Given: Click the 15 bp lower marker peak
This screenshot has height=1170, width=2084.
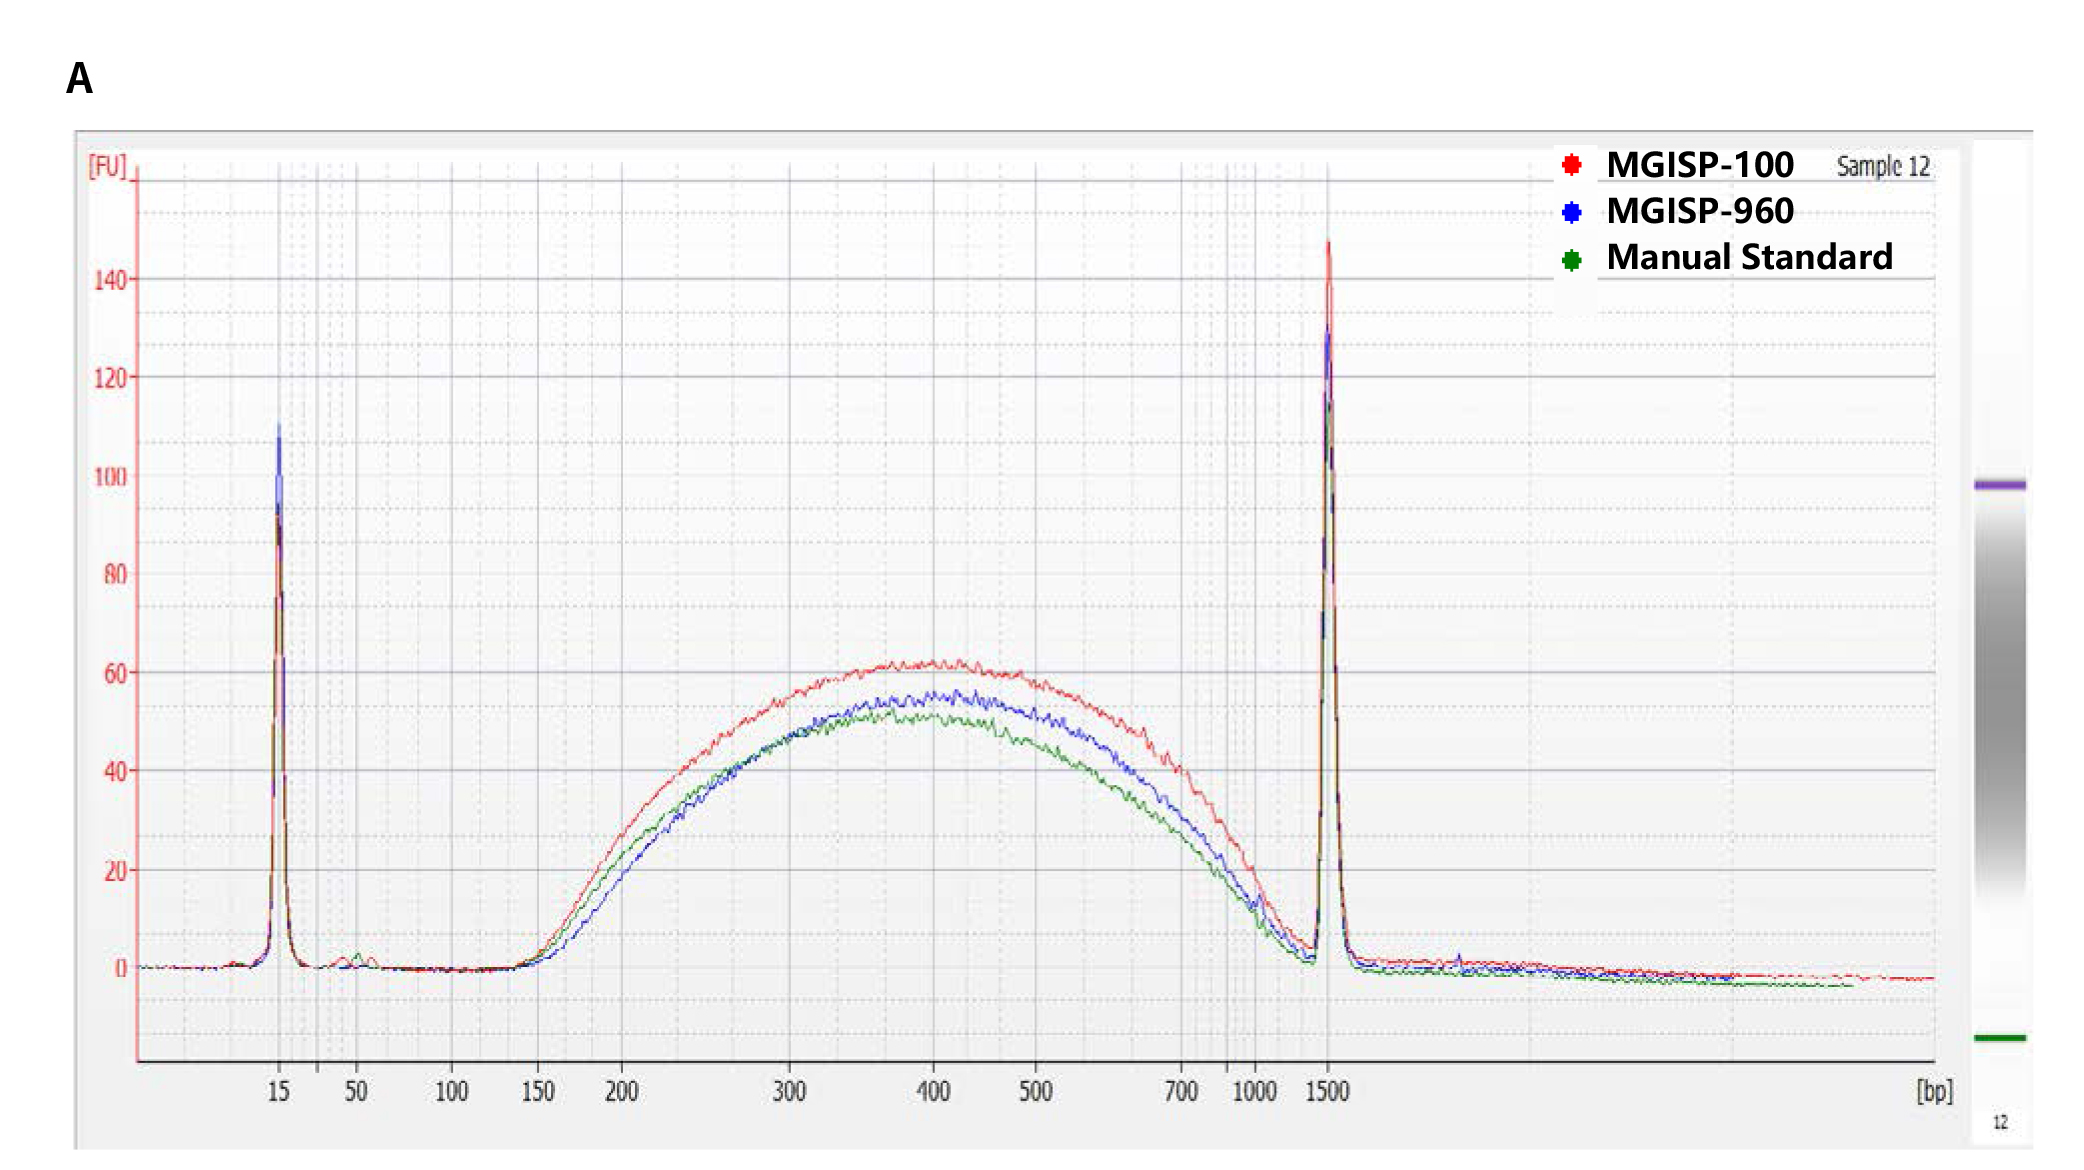Looking at the screenshot, I should pyautogui.click(x=279, y=700).
